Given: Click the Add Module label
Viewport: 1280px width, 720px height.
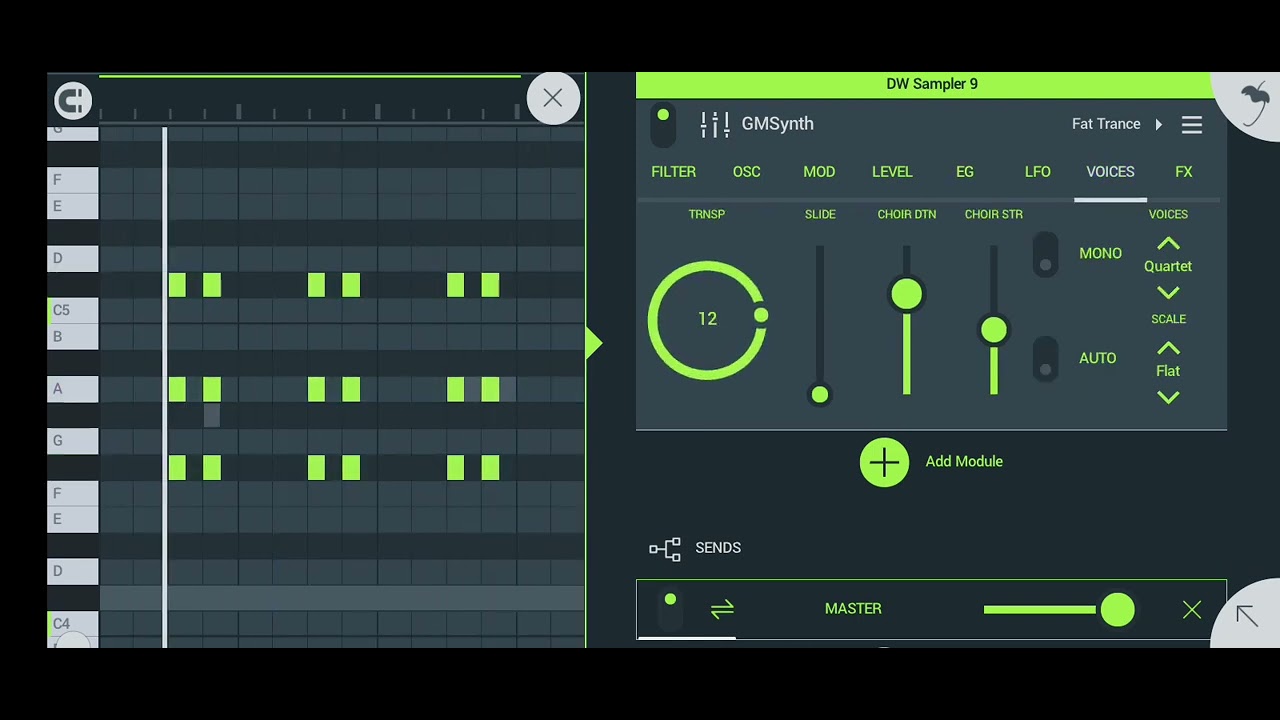Looking at the screenshot, I should (x=964, y=462).
